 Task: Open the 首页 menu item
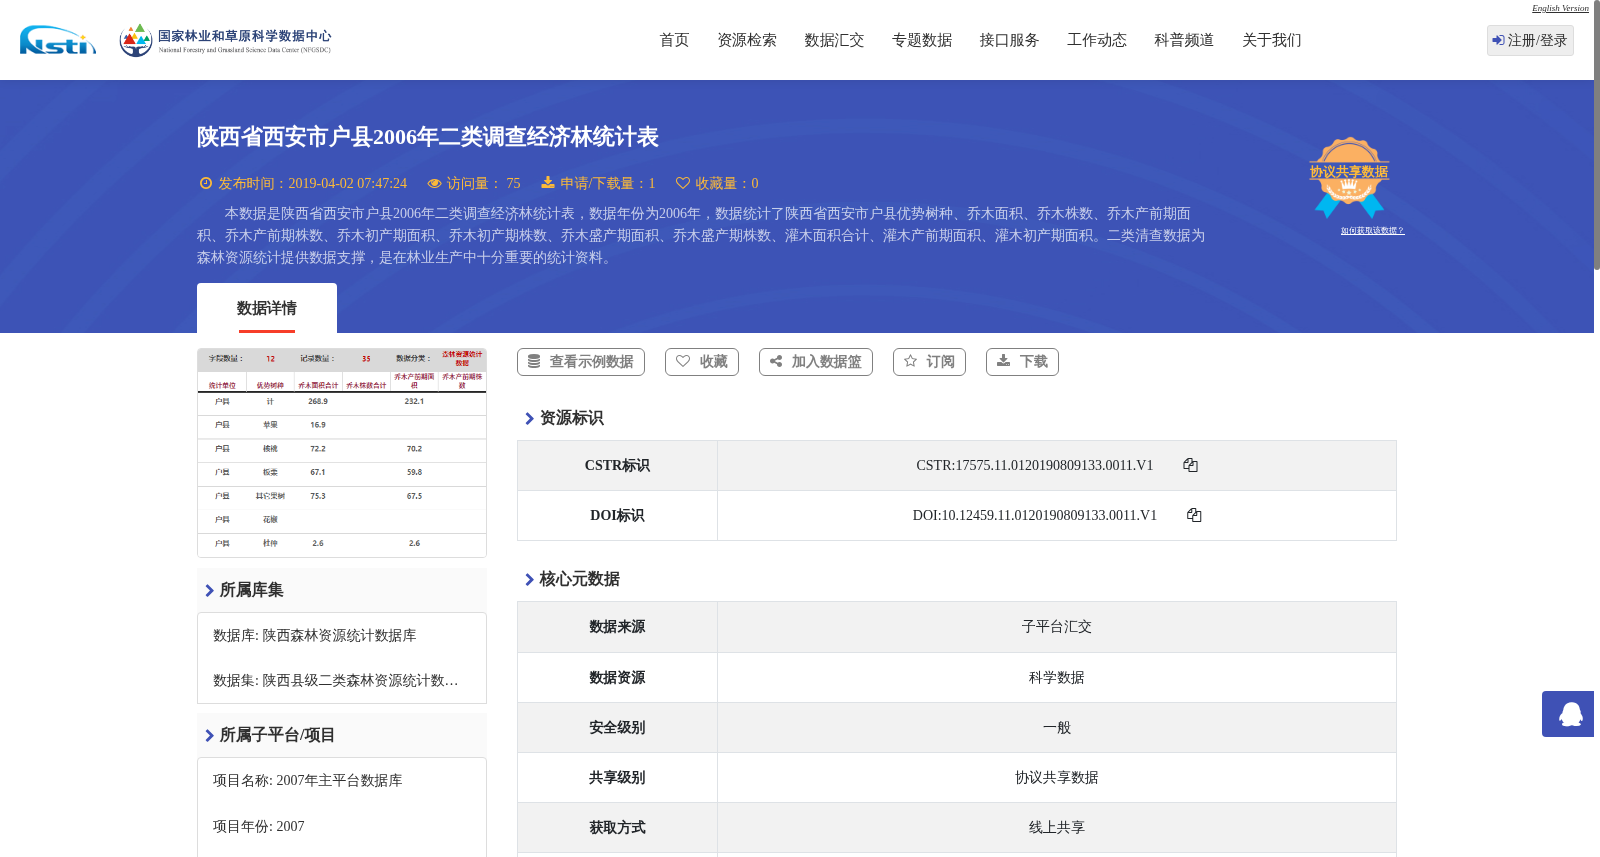674,40
